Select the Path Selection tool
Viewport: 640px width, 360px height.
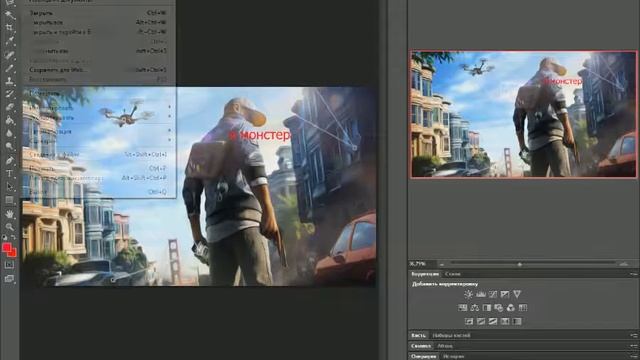pos(10,187)
